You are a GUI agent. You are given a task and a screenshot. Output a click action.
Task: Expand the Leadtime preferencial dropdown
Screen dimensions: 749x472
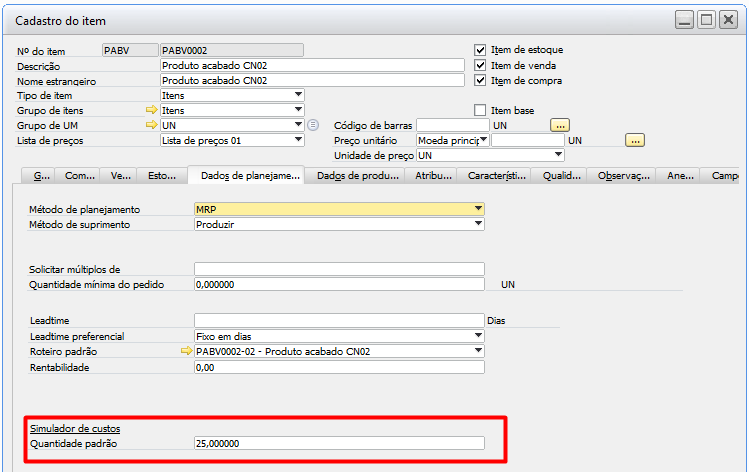[479, 336]
